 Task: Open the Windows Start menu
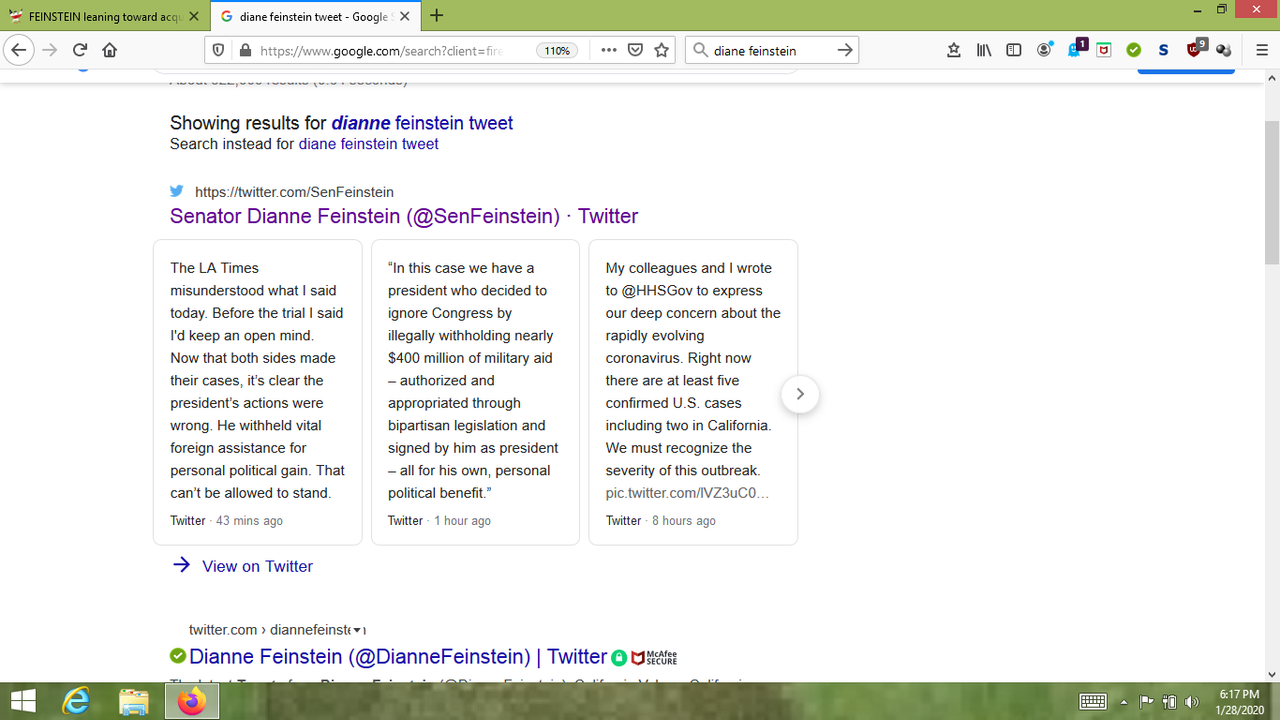pos(23,701)
